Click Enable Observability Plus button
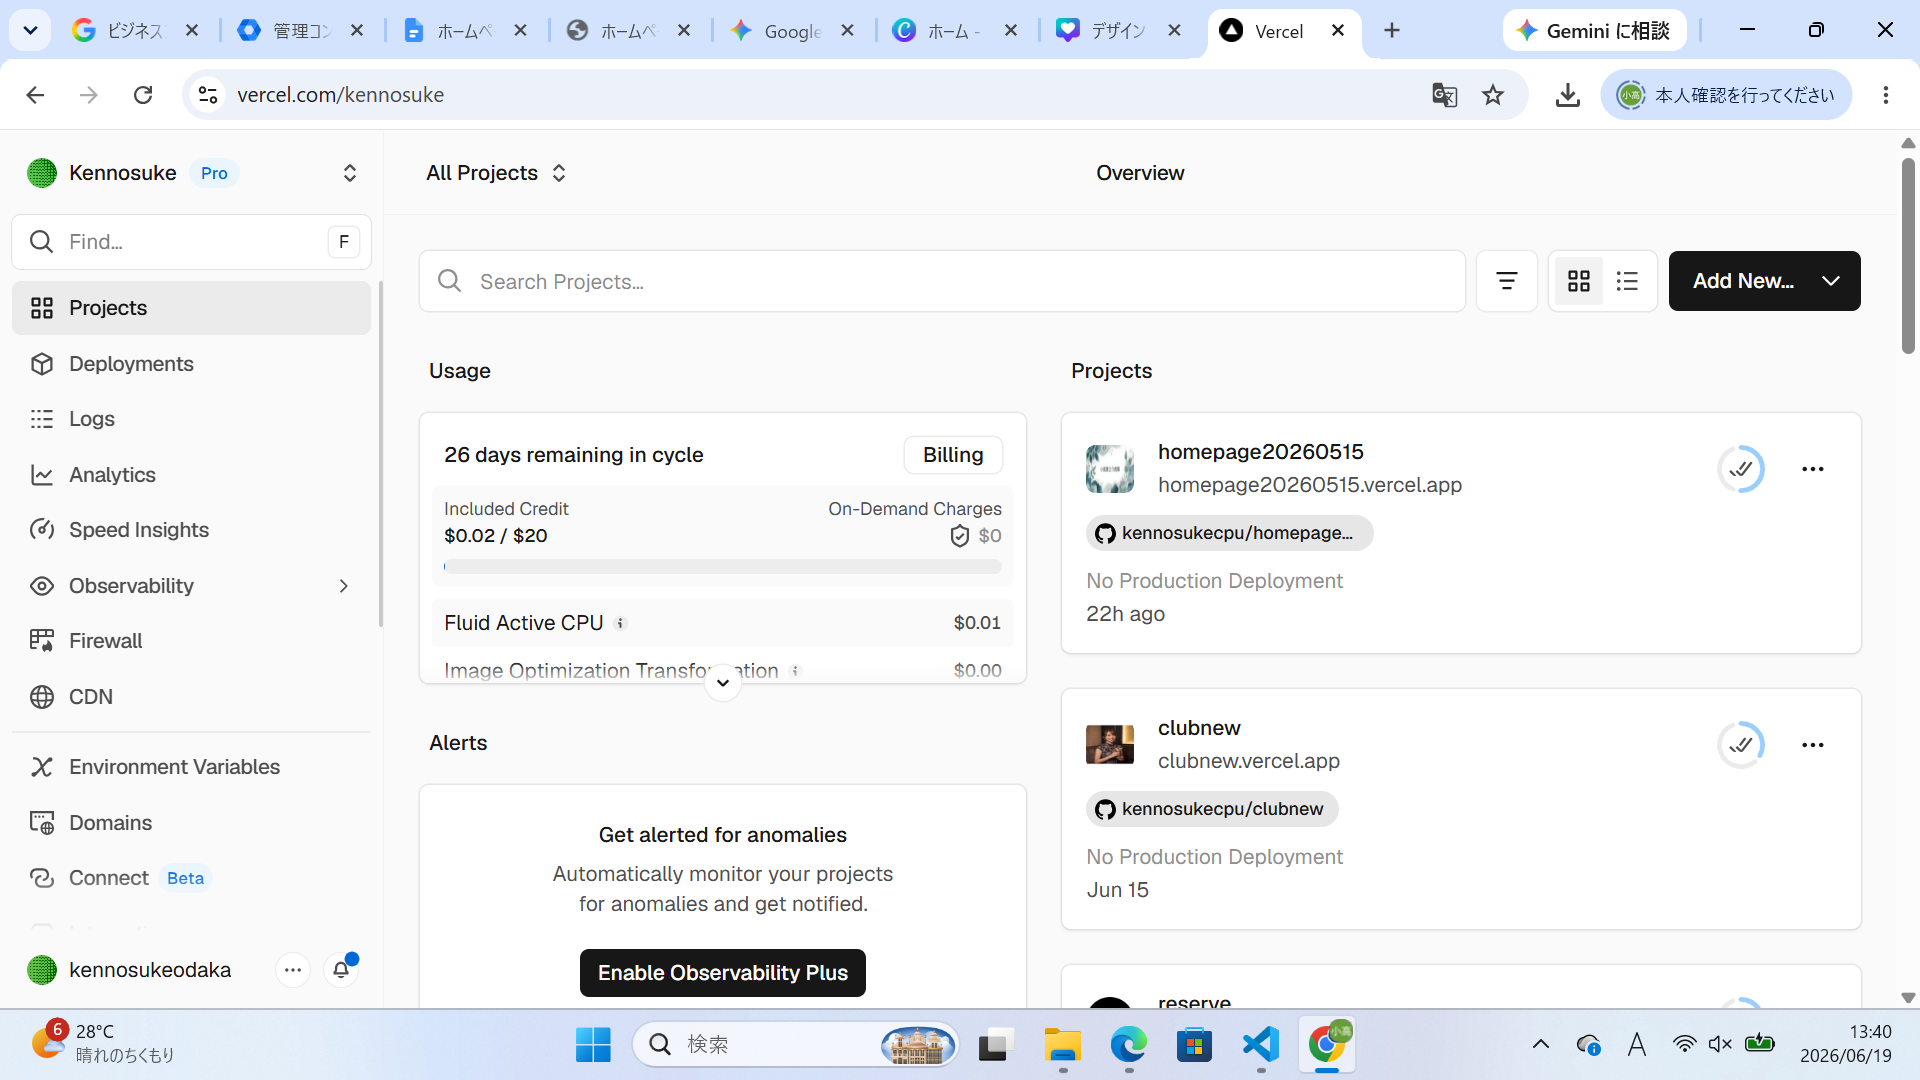This screenshot has height=1080, width=1920. (x=723, y=973)
